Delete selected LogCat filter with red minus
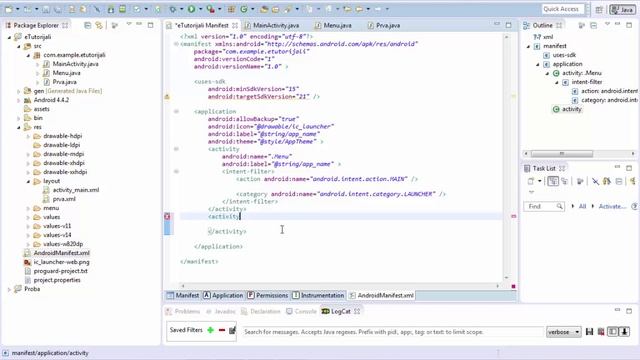The height and width of the screenshot is (360, 640). [222, 330]
